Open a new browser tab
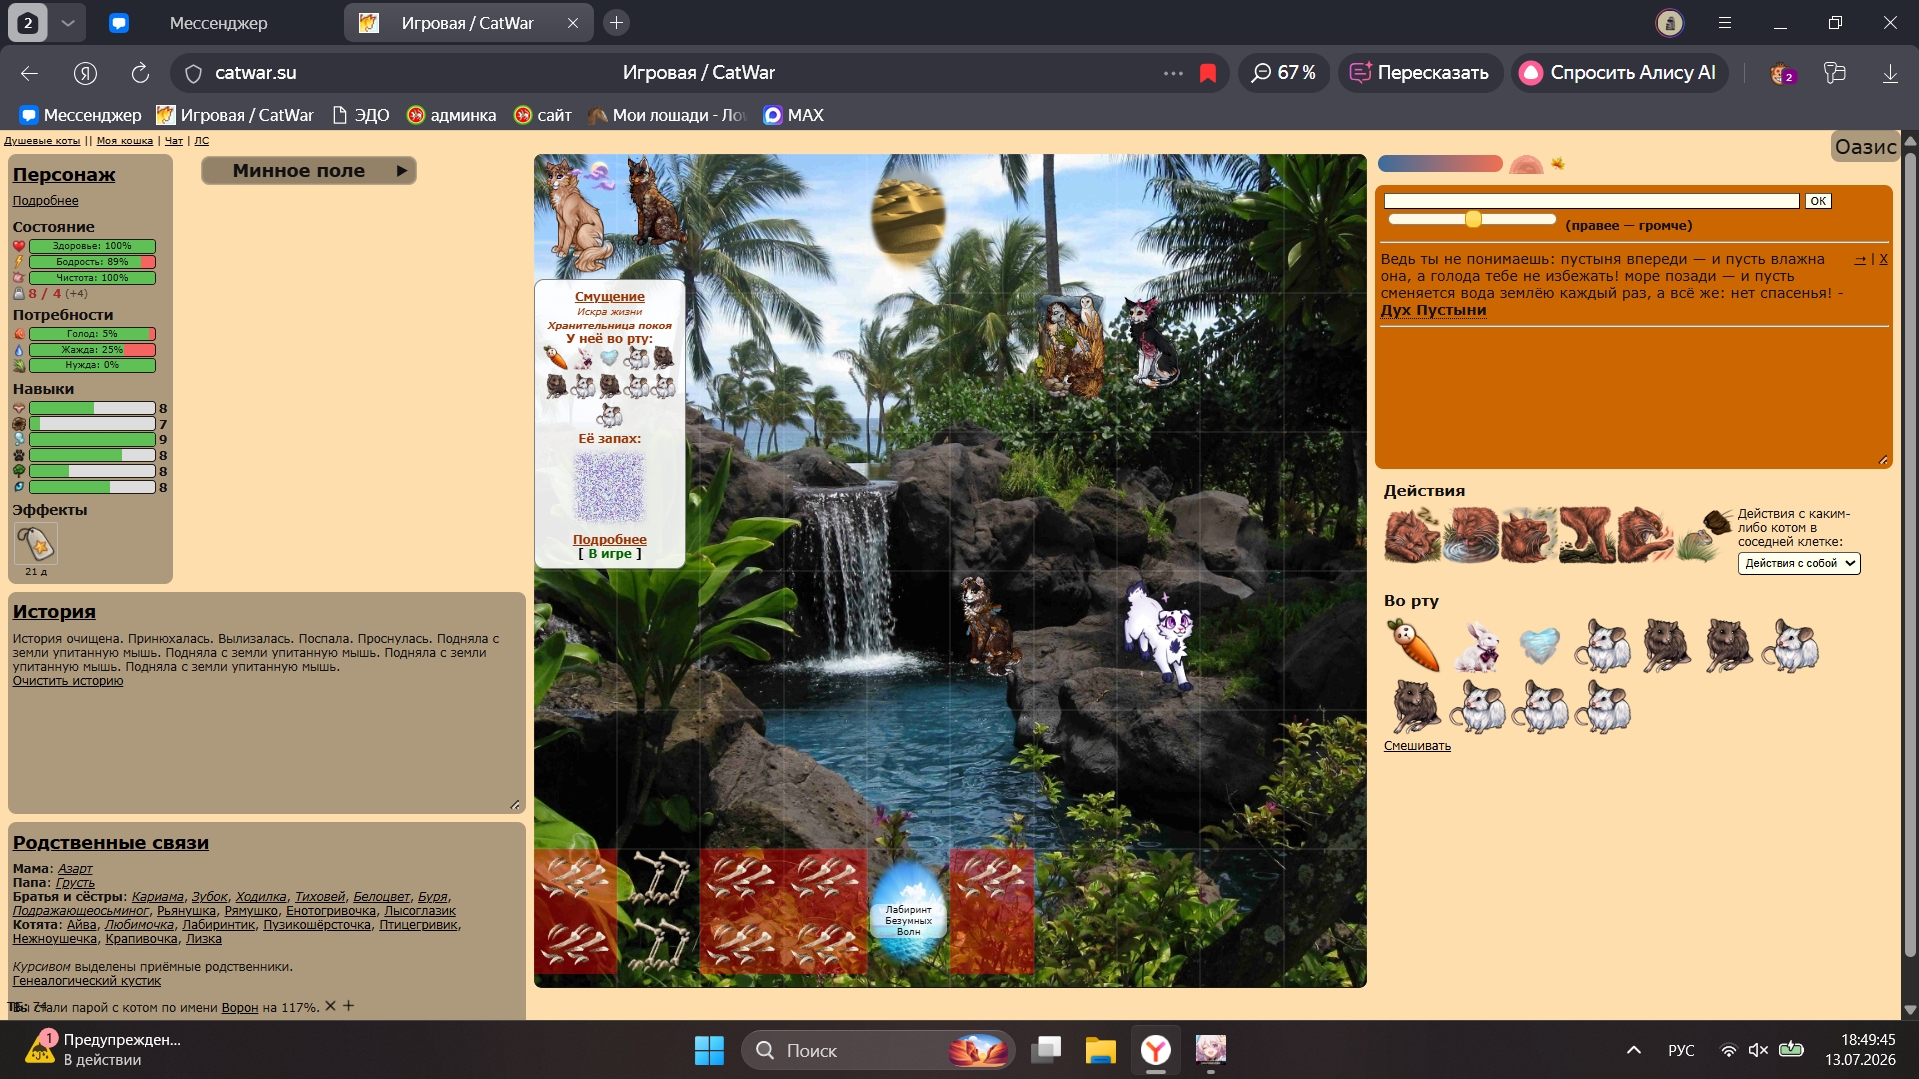Screen dimensions: 1919x1079 point(617,23)
